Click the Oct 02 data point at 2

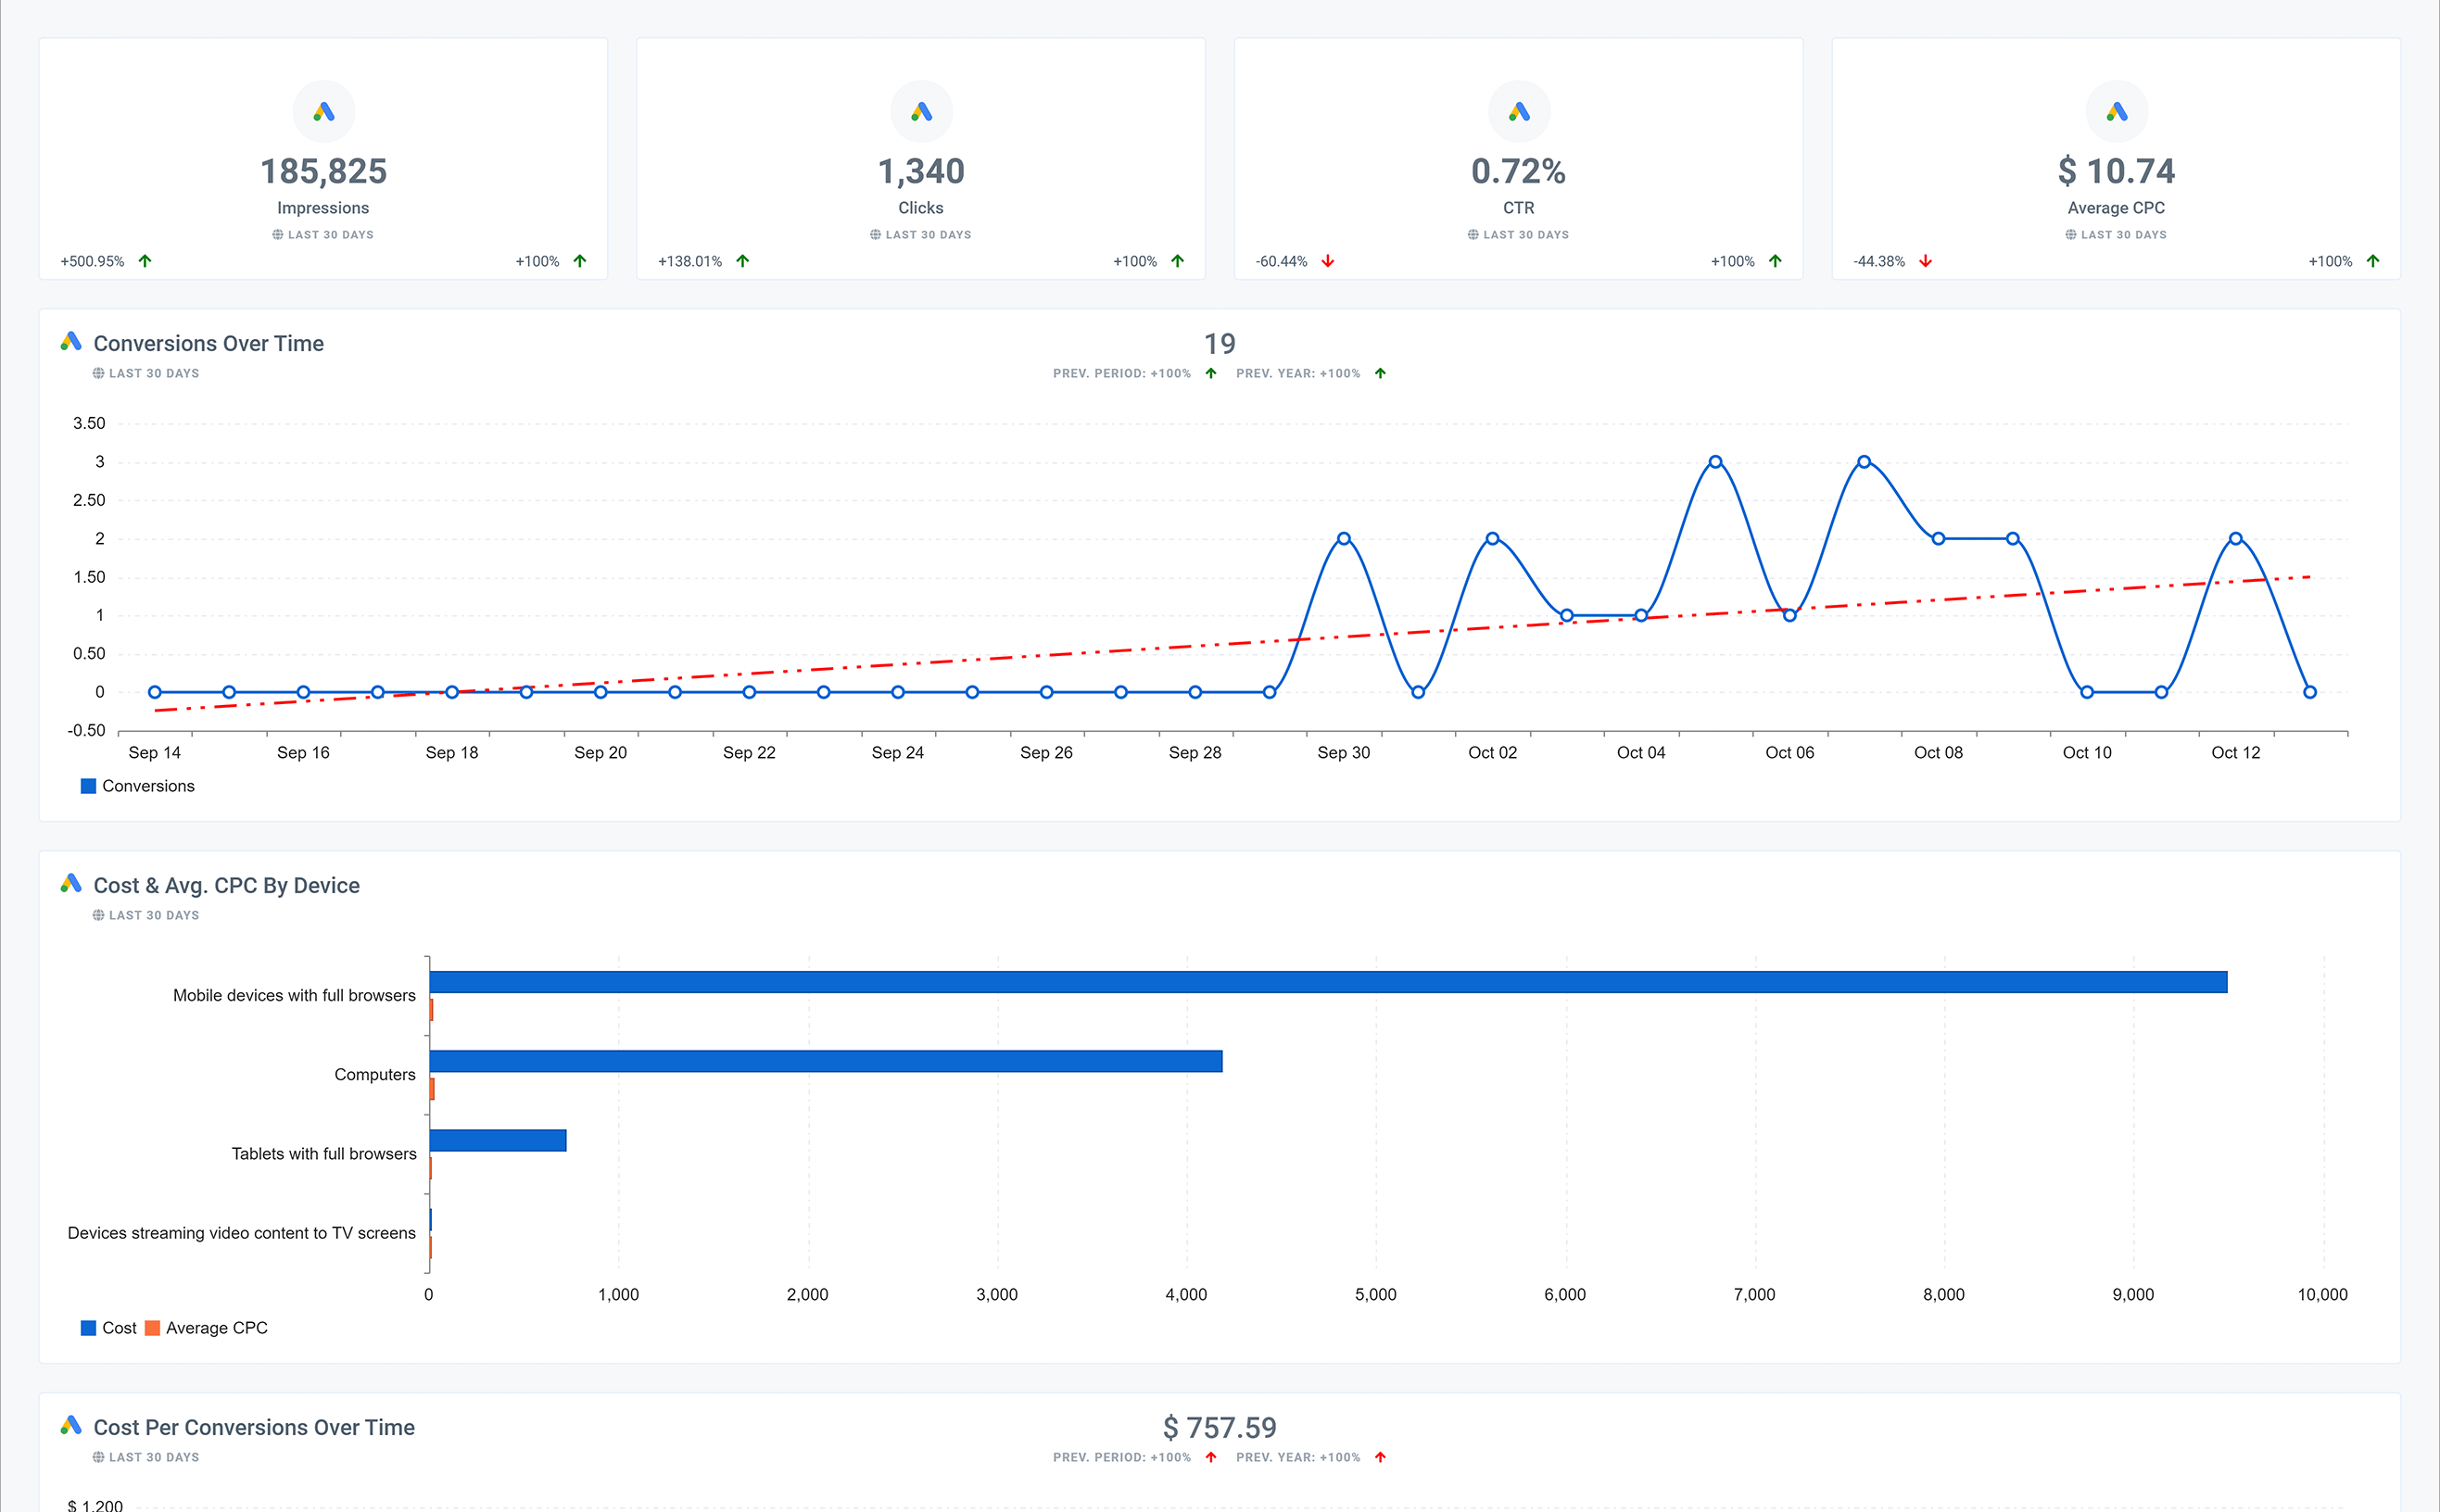[1492, 538]
